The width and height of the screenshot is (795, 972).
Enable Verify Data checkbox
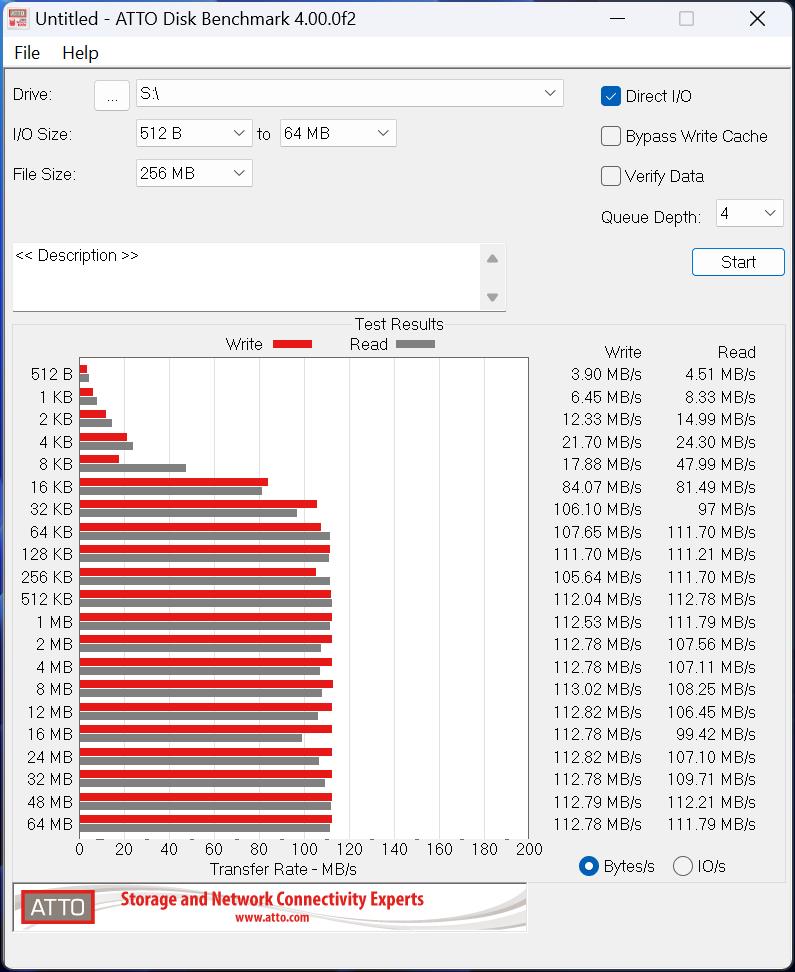(611, 176)
